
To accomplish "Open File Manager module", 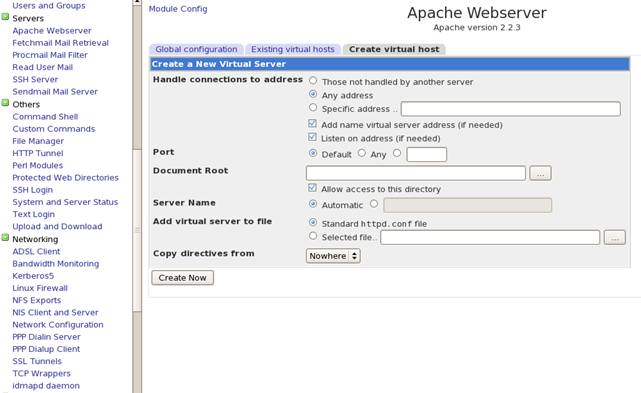I will coord(38,141).
